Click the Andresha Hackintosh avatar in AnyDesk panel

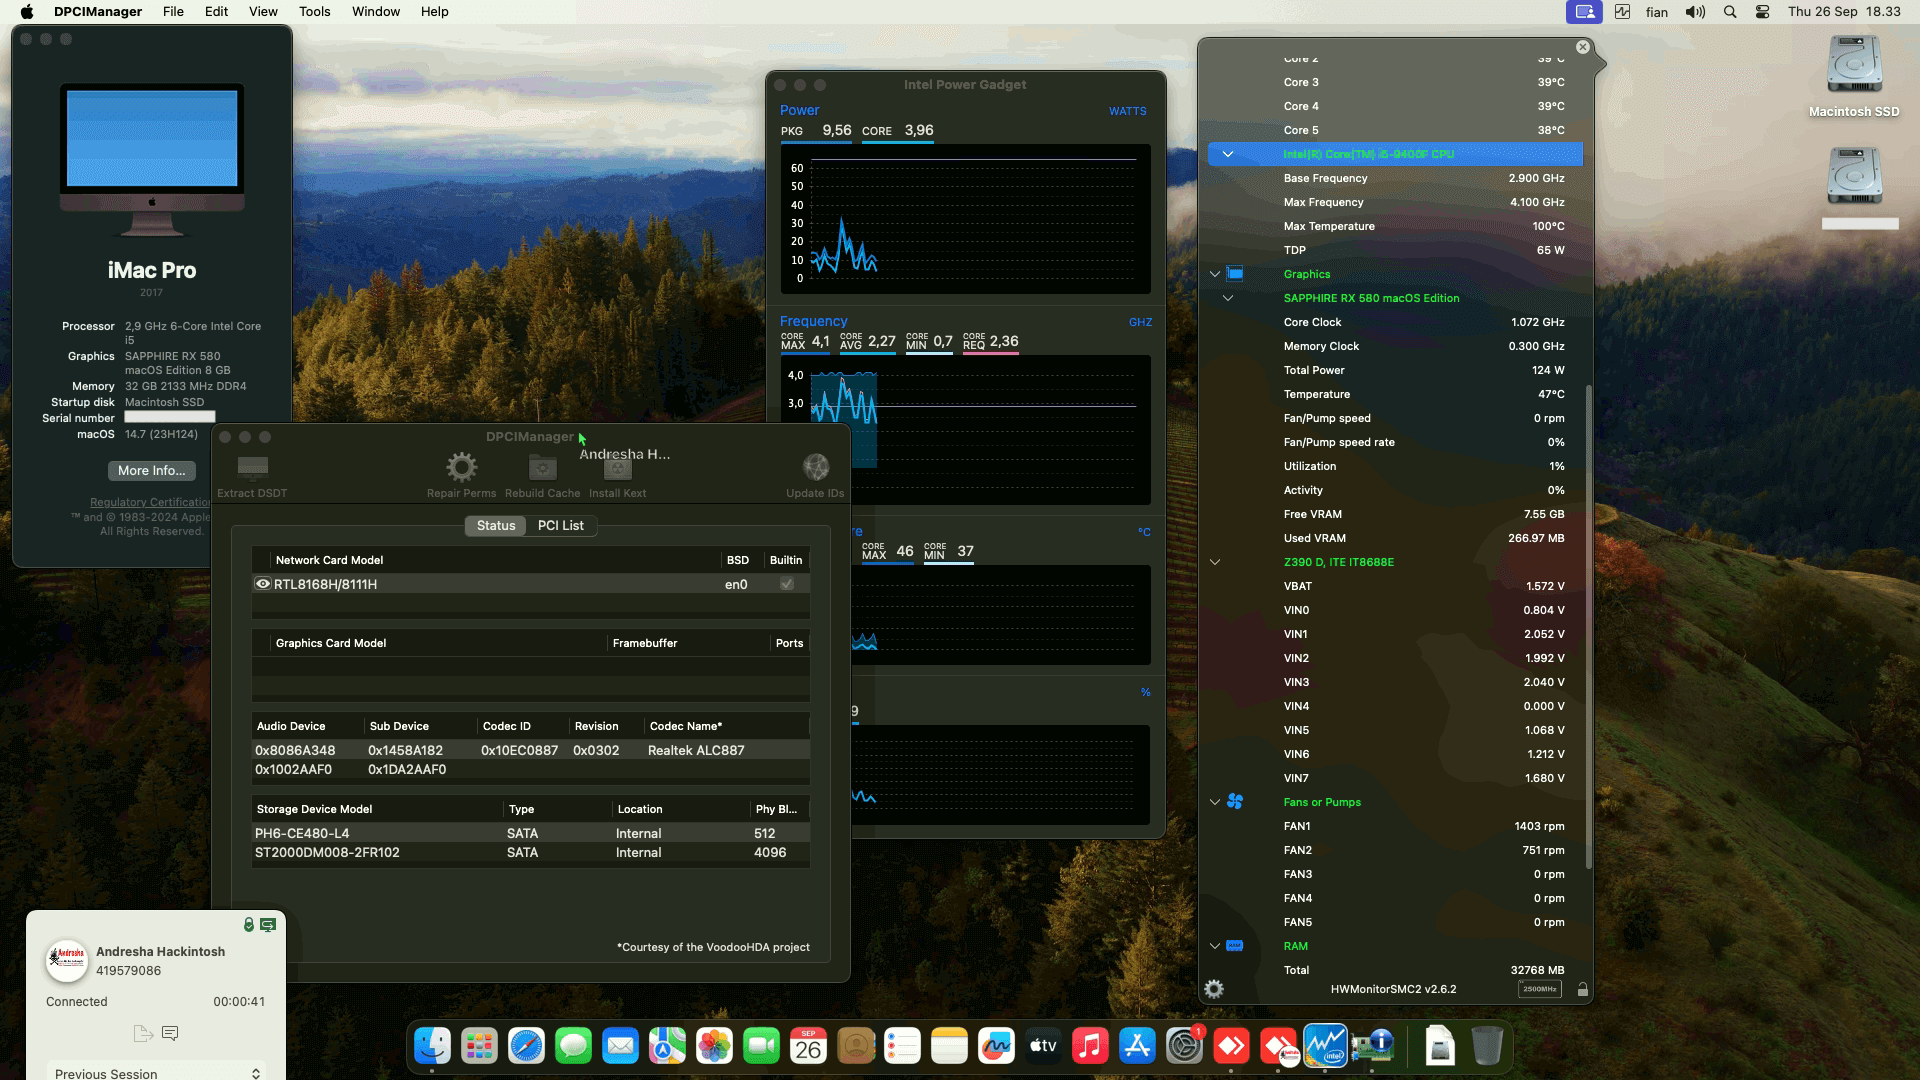click(x=67, y=960)
